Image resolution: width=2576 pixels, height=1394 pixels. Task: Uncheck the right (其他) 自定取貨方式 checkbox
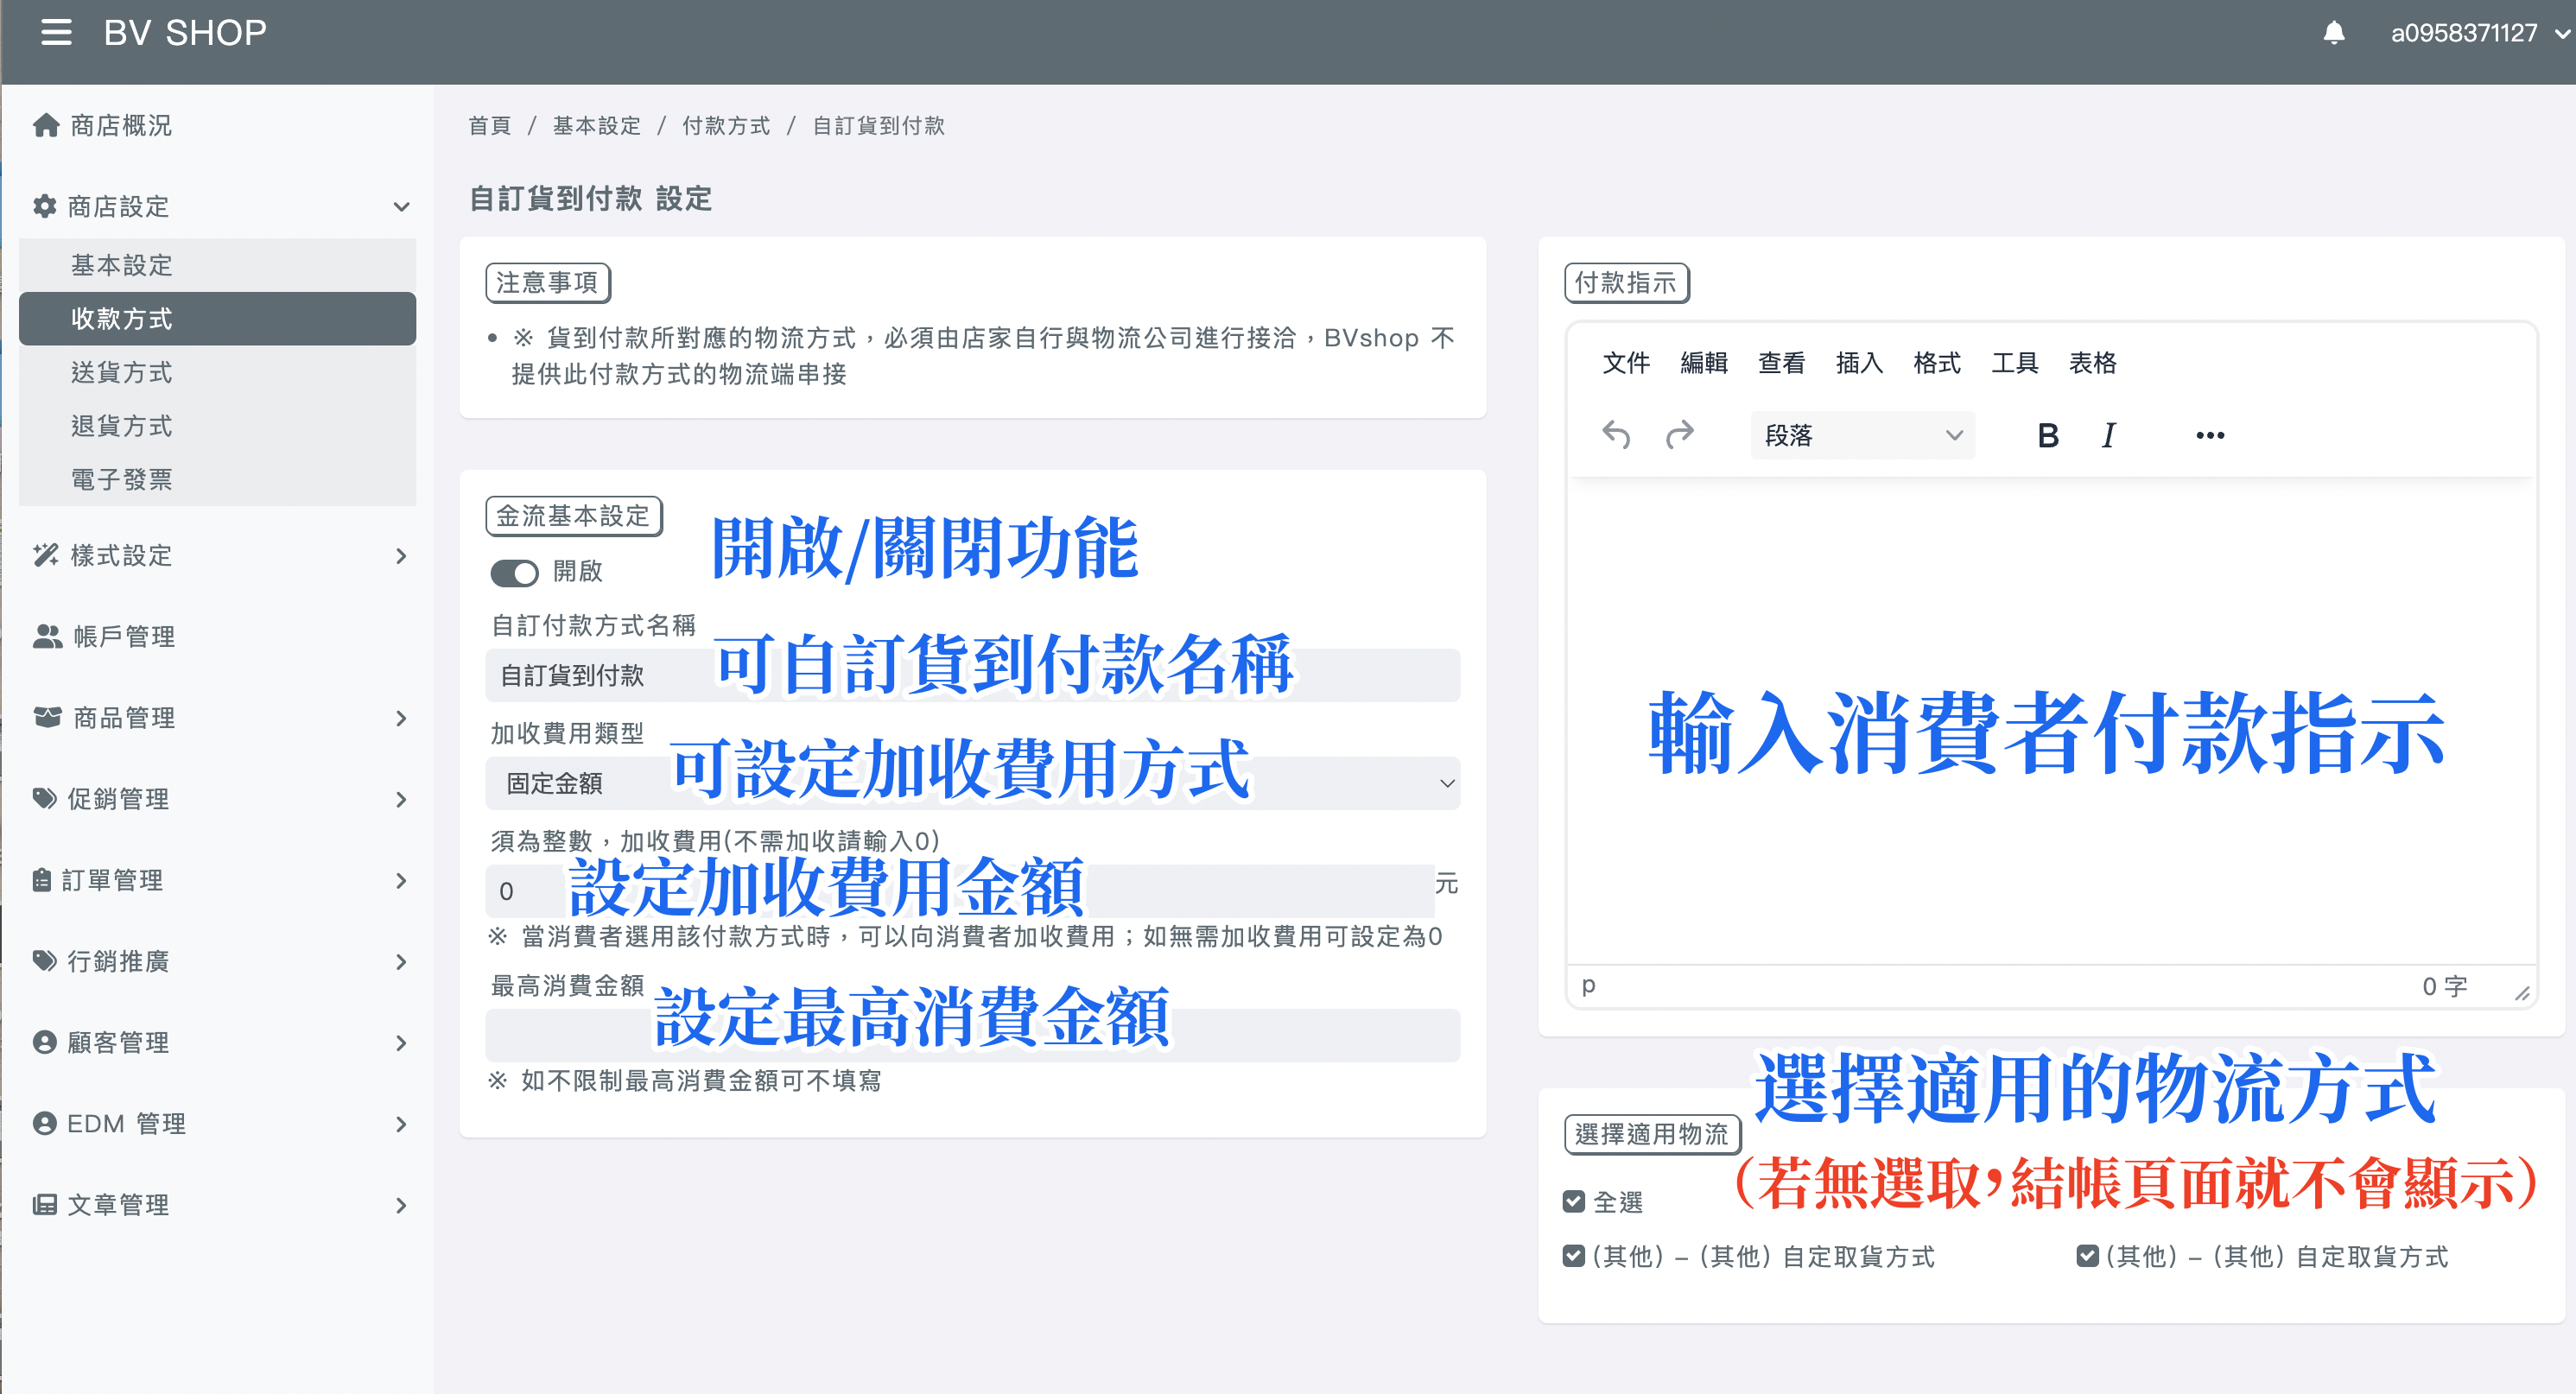pos(2087,1255)
